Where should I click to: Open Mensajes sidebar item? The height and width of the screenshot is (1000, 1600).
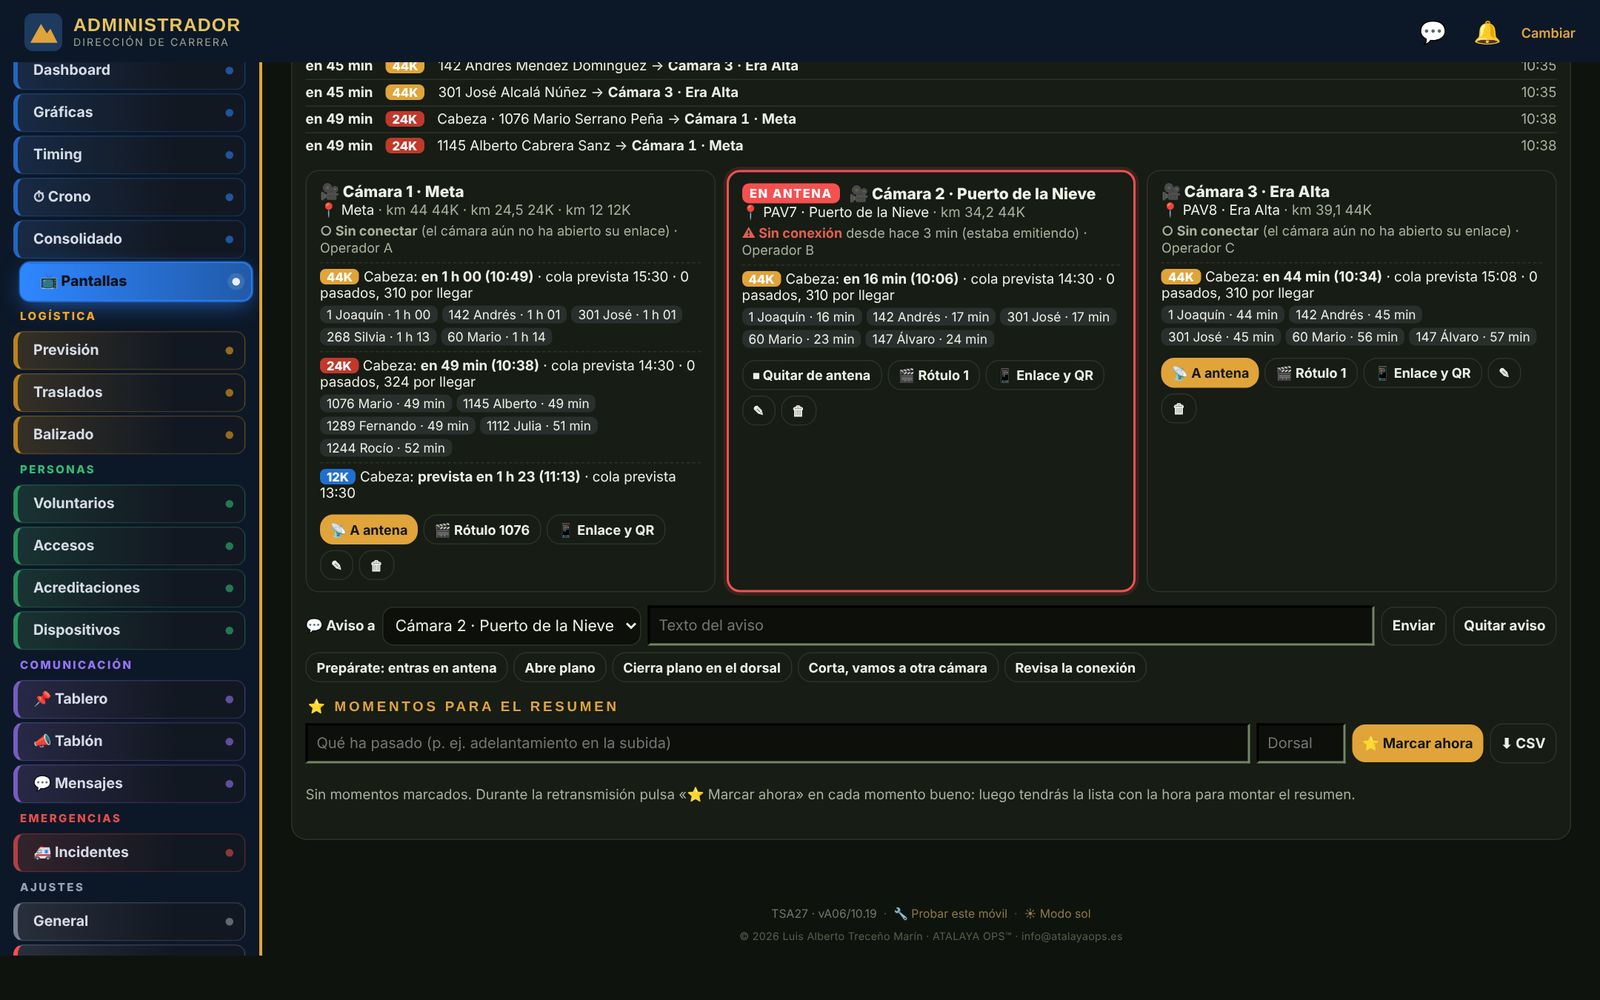130,783
